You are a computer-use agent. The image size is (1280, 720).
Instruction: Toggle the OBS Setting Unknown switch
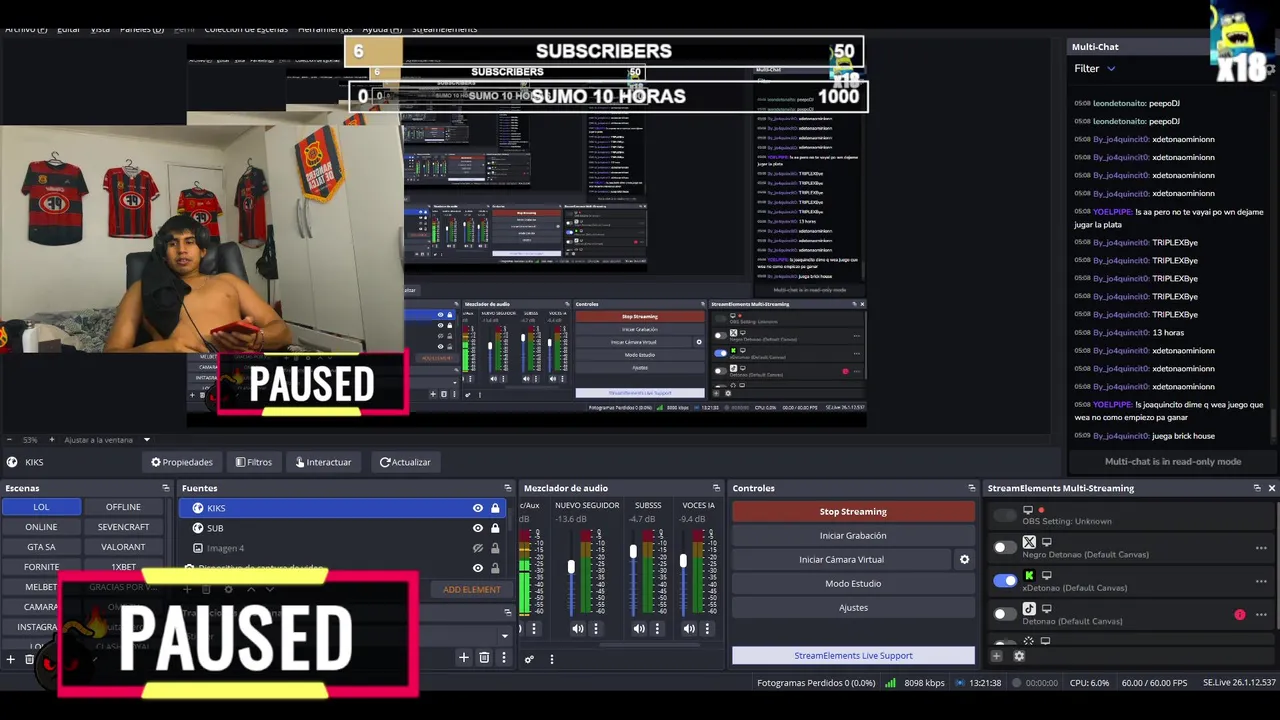[x=1004, y=515]
